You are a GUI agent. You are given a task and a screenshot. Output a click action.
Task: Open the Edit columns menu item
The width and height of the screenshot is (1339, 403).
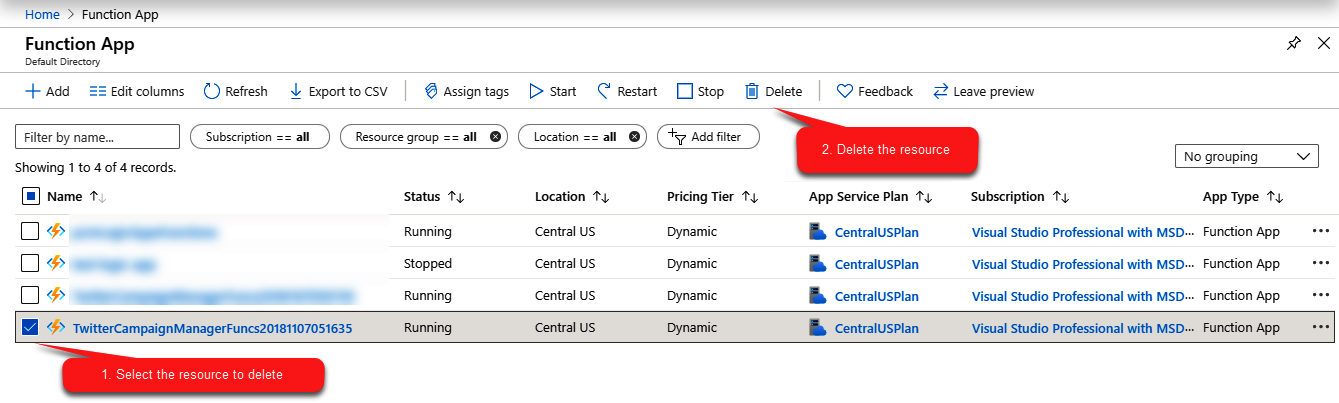pyautogui.click(x=137, y=91)
